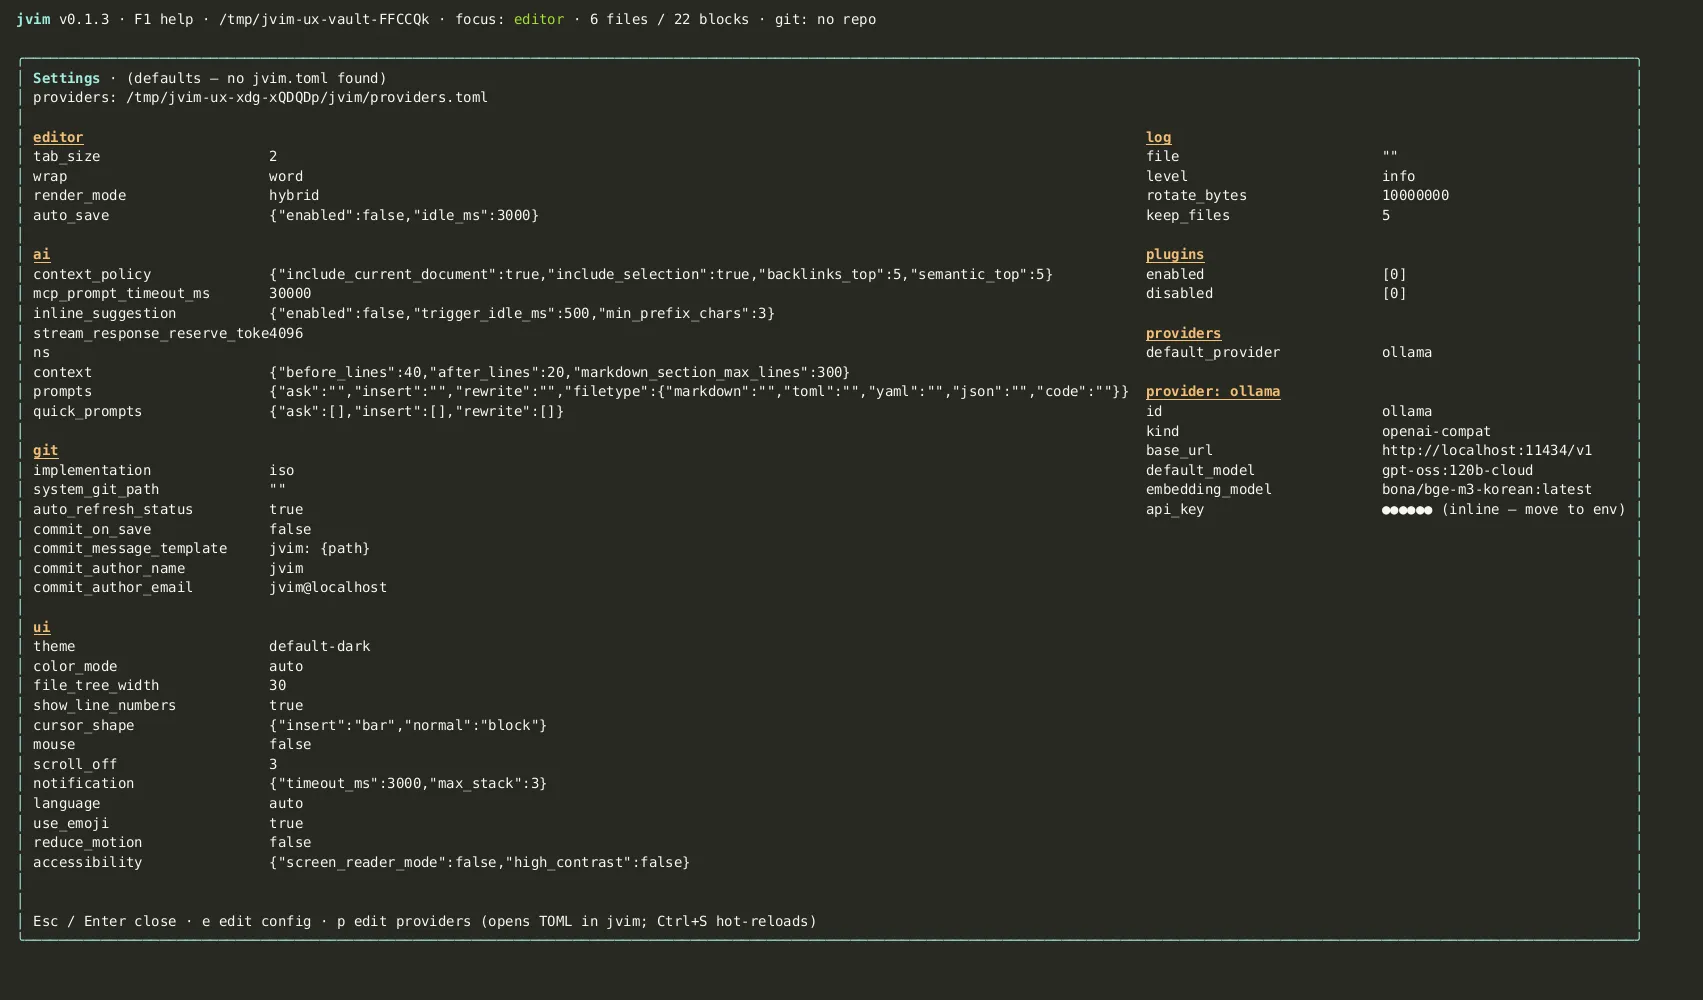
Task: Click the accessibility setting label
Action: pyautogui.click(x=88, y=862)
